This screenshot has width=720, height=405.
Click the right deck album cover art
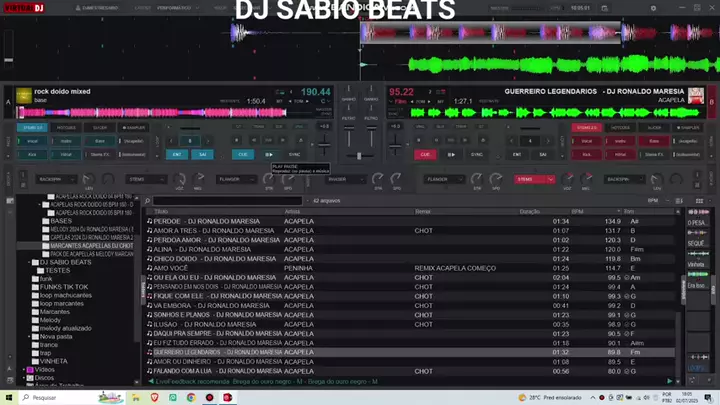tap(696, 96)
